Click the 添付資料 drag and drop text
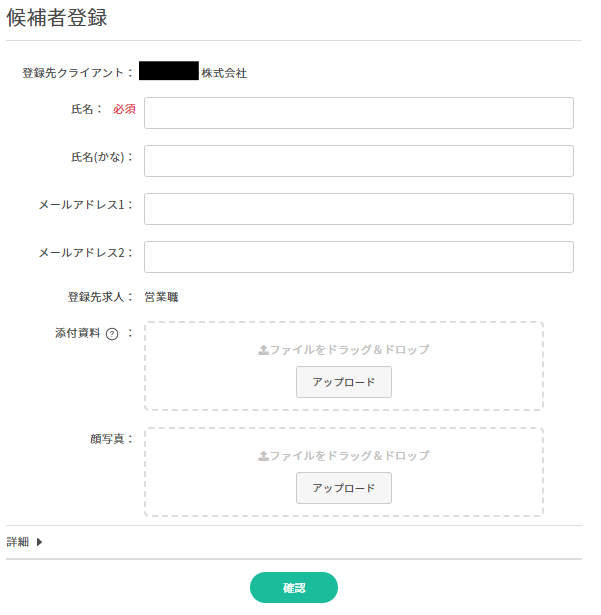Image resolution: width=601 pixels, height=615 pixels. pyautogui.click(x=349, y=350)
